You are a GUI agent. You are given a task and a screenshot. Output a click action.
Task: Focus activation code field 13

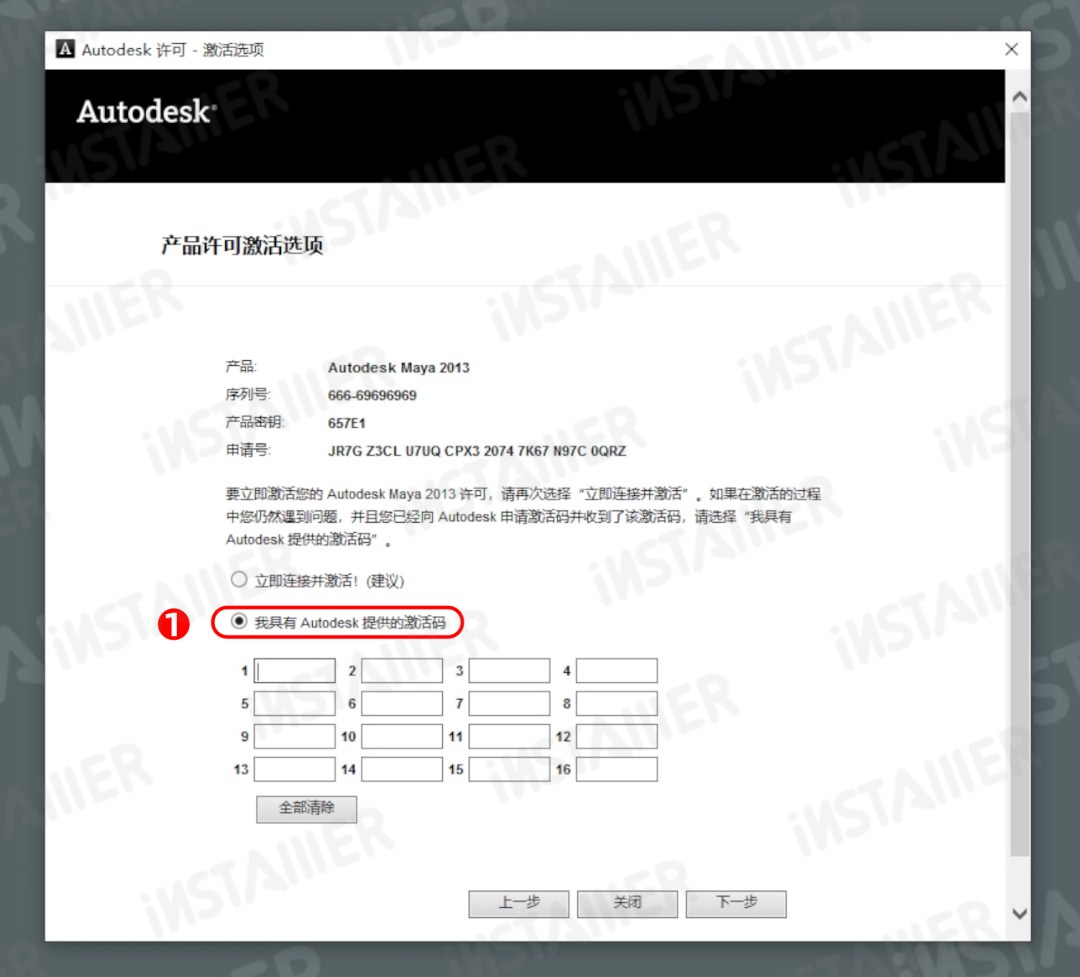click(295, 770)
